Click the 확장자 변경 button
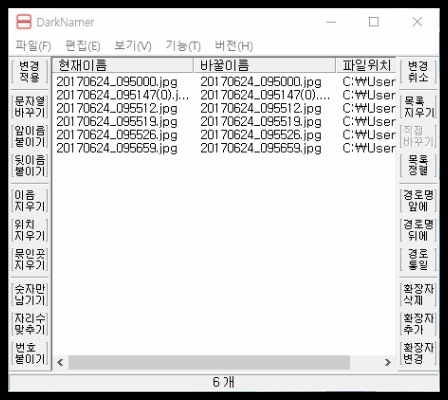The image size is (448, 400). pos(418,353)
